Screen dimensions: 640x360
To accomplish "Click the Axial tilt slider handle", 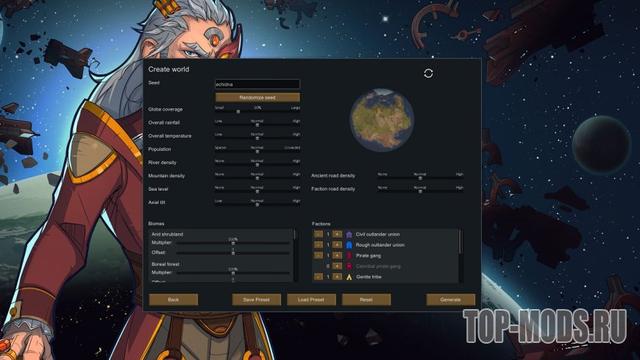I will click(x=257, y=204).
